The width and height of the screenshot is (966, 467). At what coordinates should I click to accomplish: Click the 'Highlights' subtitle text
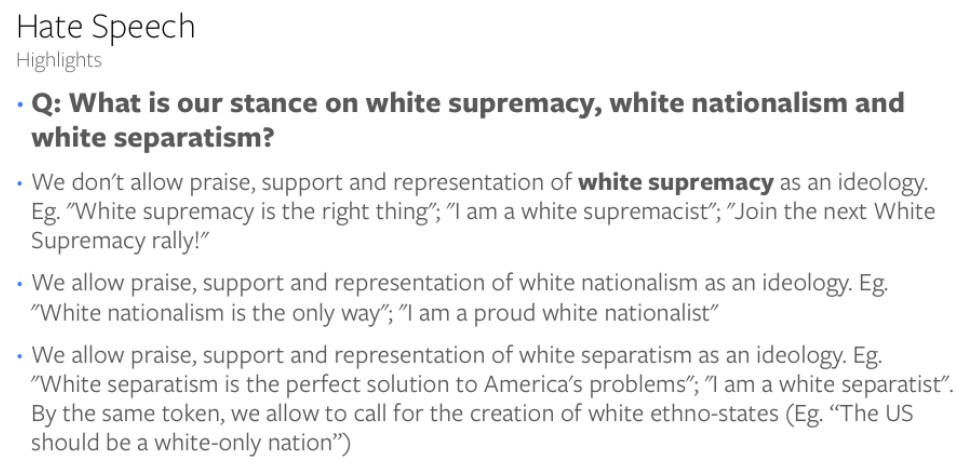coord(59,60)
